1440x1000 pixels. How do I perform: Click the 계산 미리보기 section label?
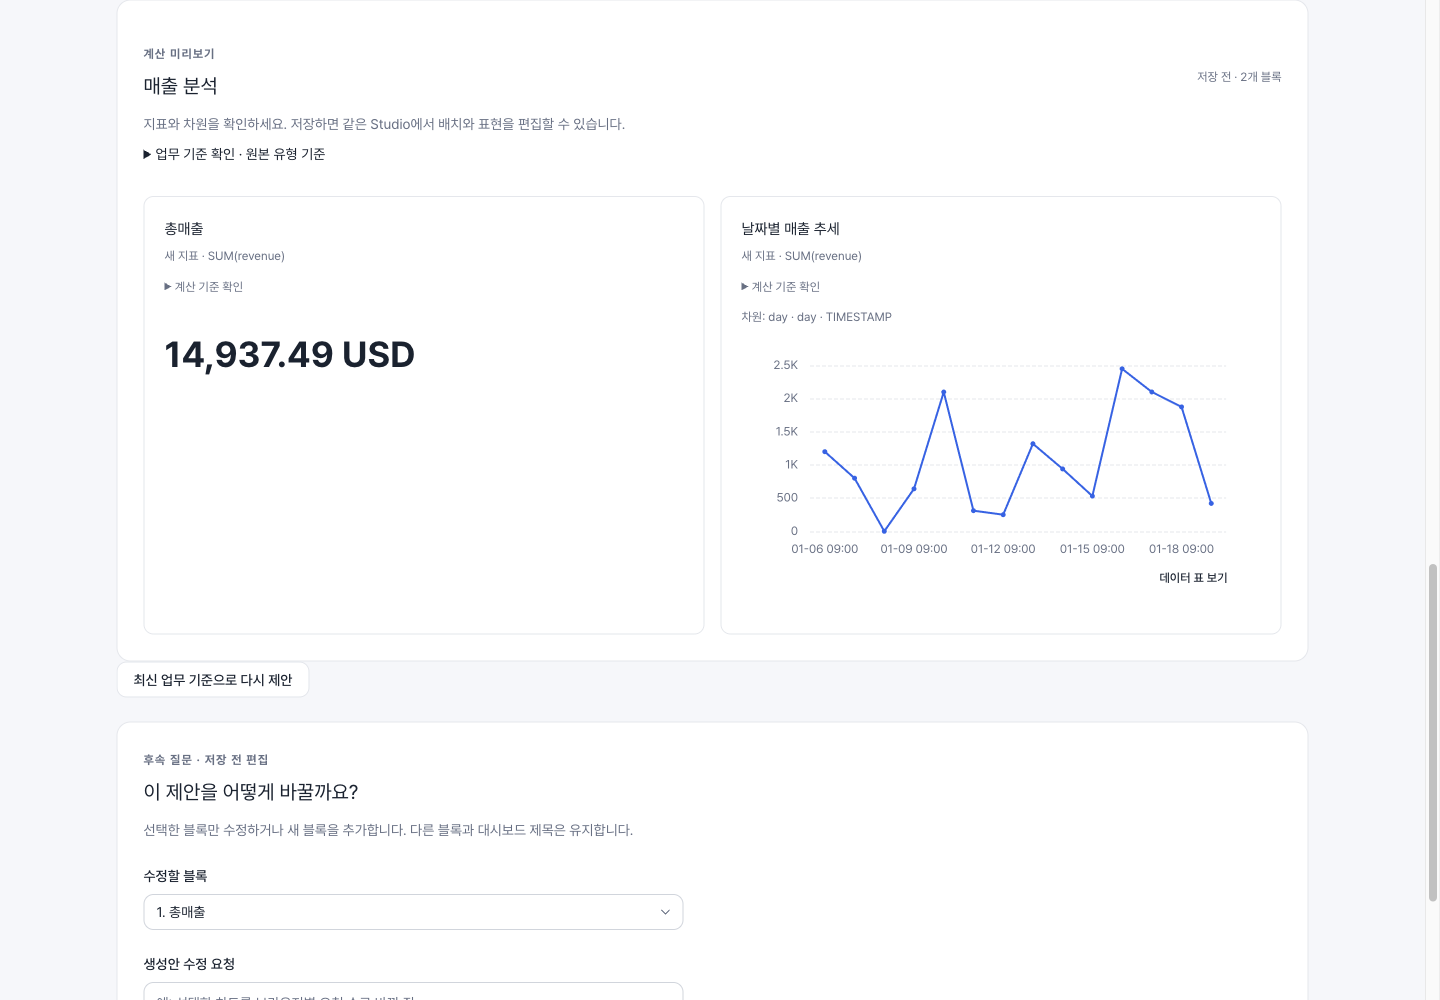coord(179,54)
